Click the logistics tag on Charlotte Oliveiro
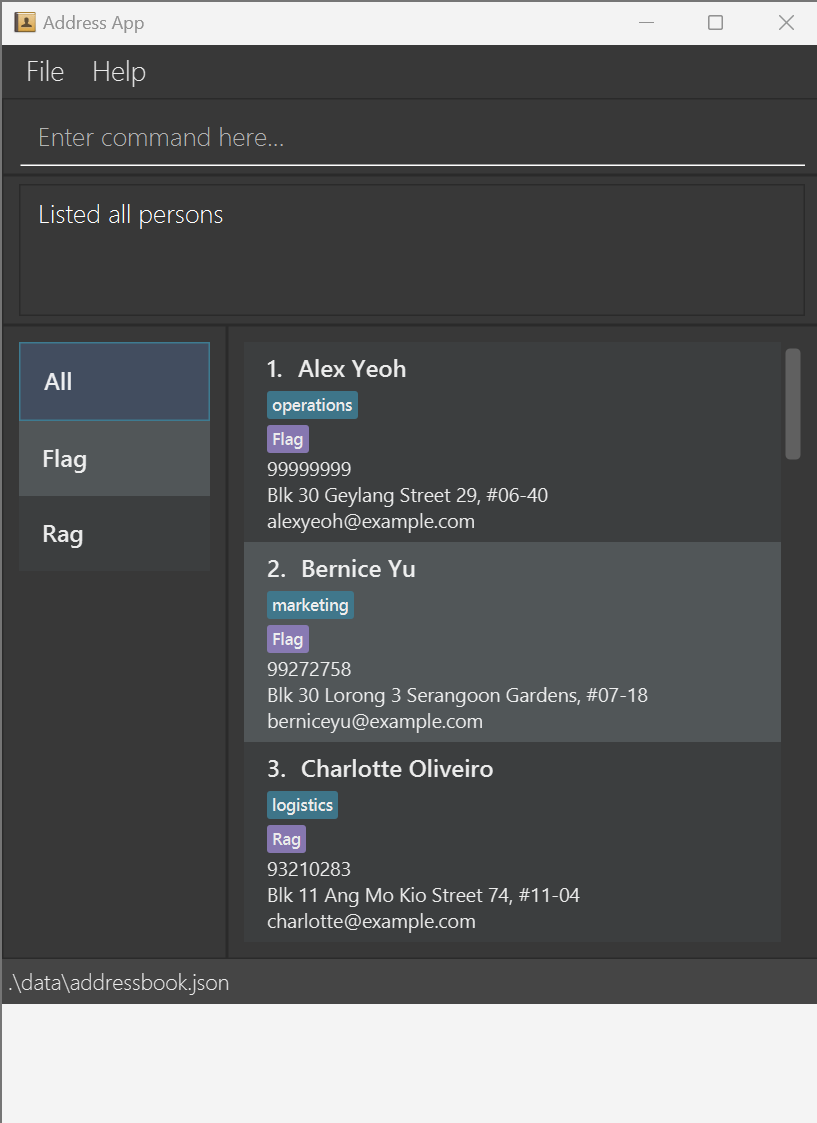Screen dimensions: 817x1123 [x=302, y=805]
